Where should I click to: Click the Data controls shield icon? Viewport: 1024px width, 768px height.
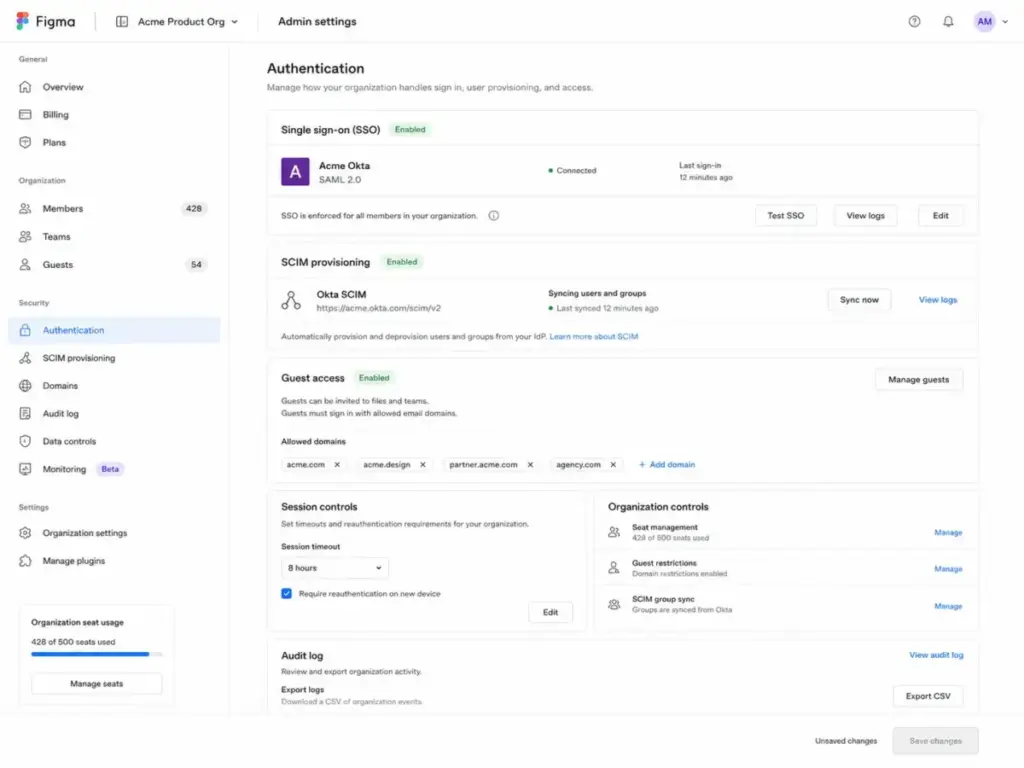[25, 441]
